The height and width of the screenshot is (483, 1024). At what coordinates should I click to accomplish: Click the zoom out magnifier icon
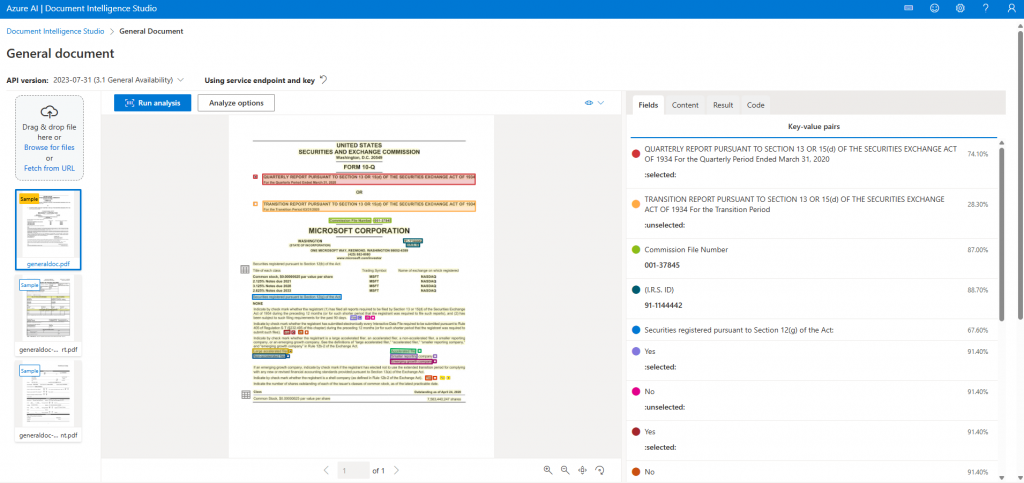(565, 470)
